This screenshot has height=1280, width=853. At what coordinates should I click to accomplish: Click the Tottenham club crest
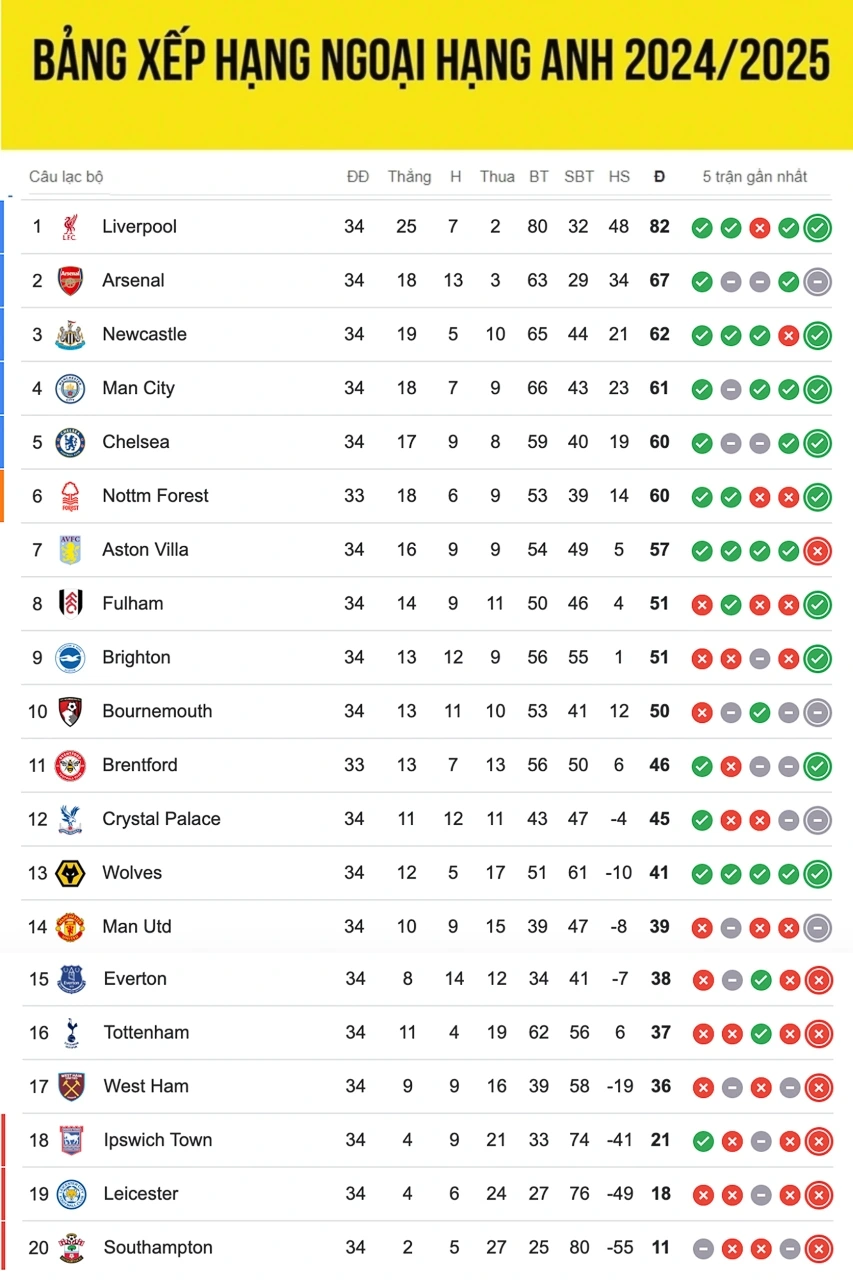tap(70, 1033)
